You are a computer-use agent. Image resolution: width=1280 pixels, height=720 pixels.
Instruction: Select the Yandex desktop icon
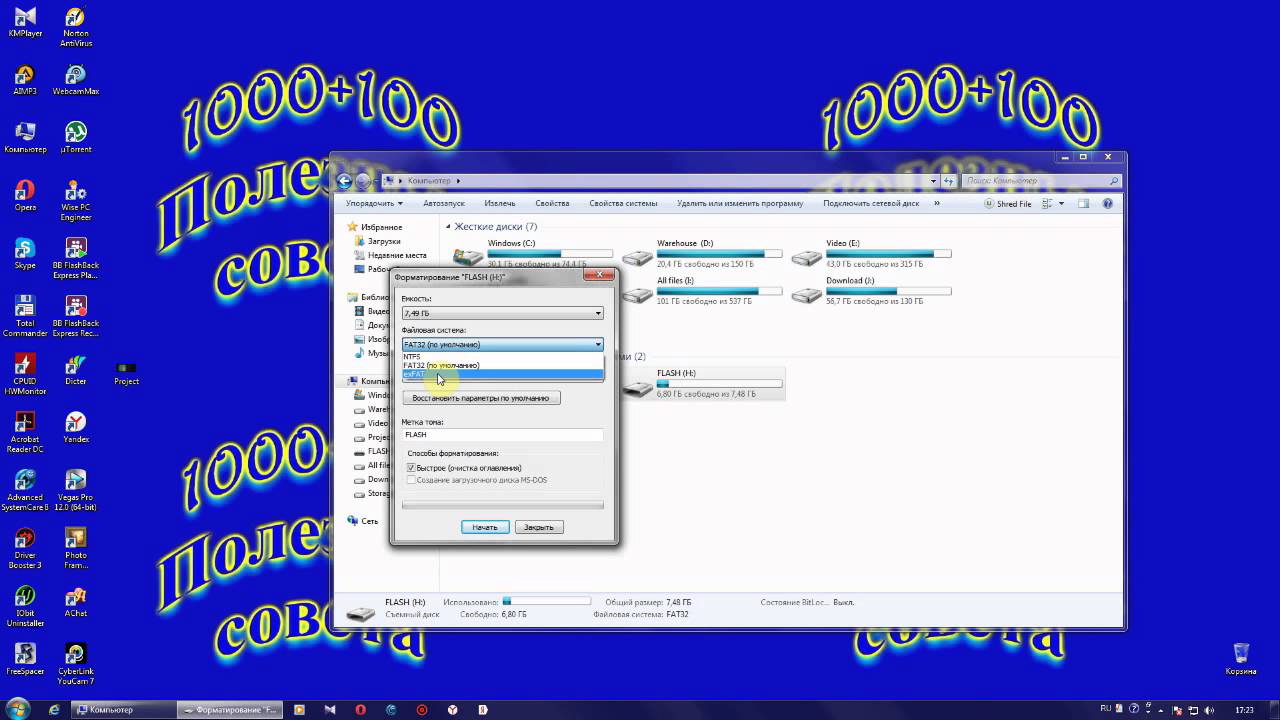76,429
